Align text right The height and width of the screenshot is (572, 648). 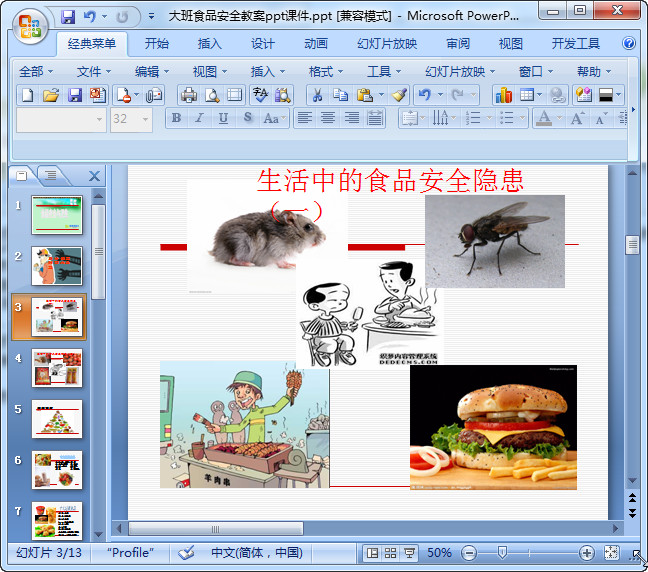tap(352, 118)
